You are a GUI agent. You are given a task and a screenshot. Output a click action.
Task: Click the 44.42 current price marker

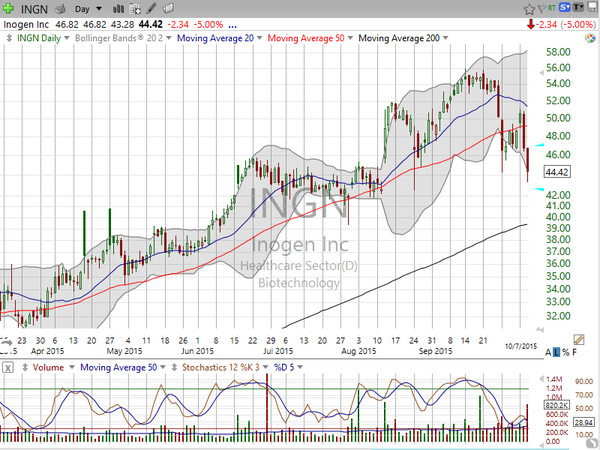[x=557, y=172]
